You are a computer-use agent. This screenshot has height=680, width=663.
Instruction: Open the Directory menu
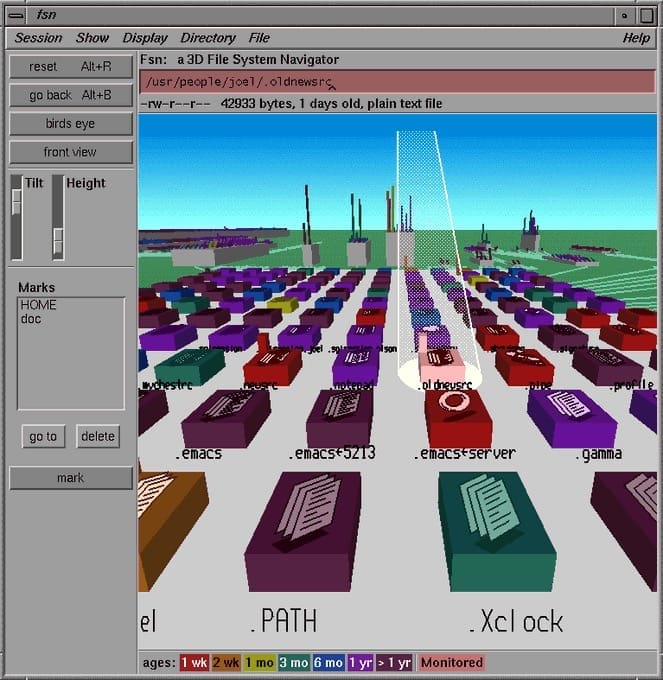(x=208, y=38)
